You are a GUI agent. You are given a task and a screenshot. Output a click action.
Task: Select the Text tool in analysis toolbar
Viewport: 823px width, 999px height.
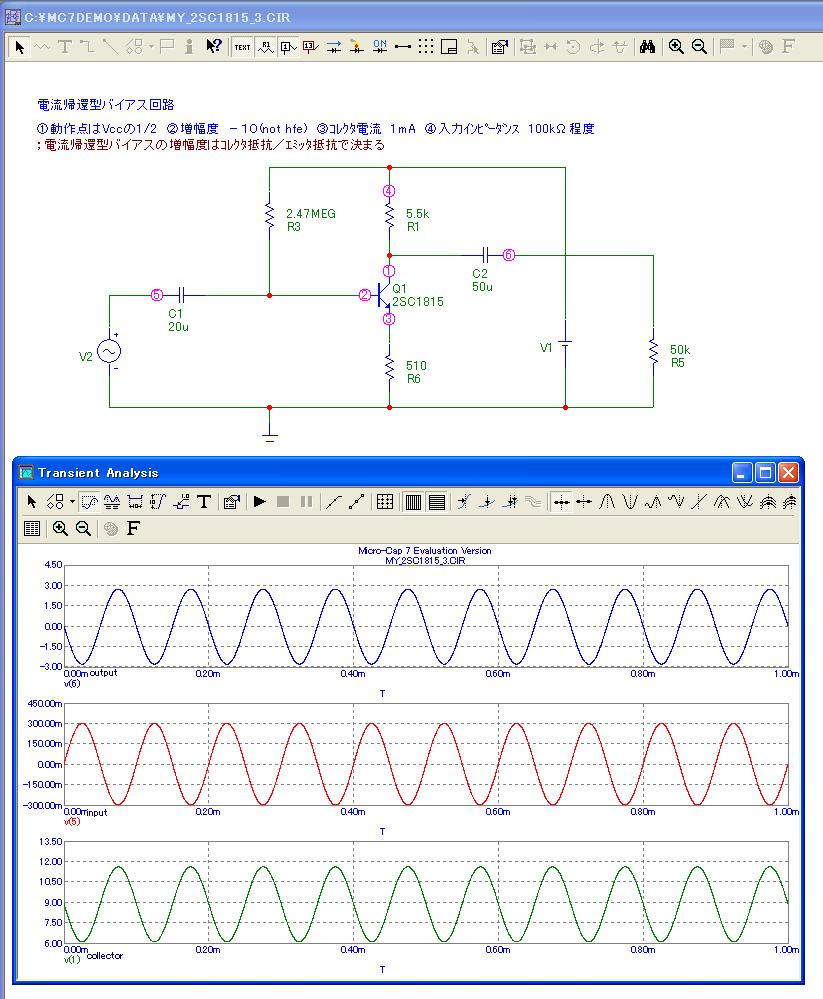click(x=204, y=502)
